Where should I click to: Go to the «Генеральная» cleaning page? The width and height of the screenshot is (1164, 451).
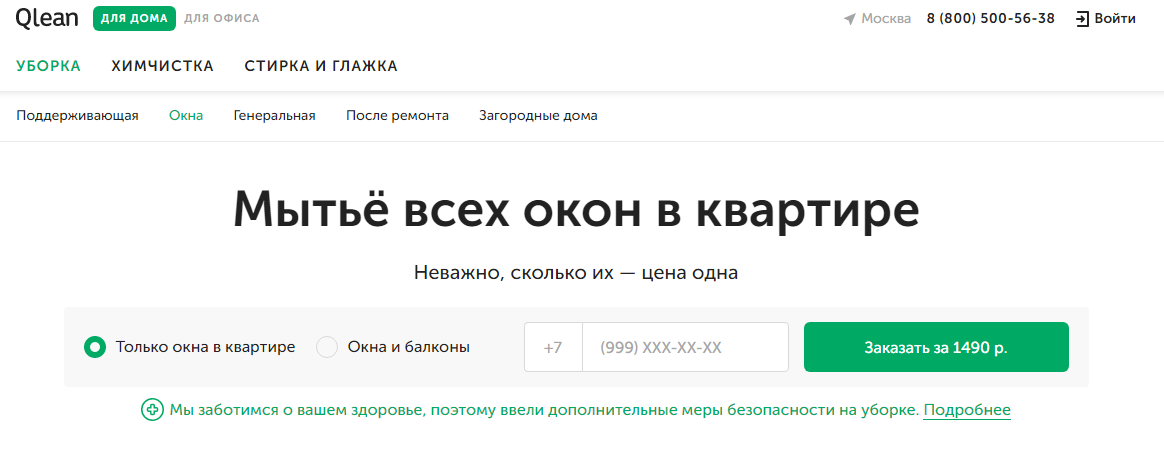[275, 116]
